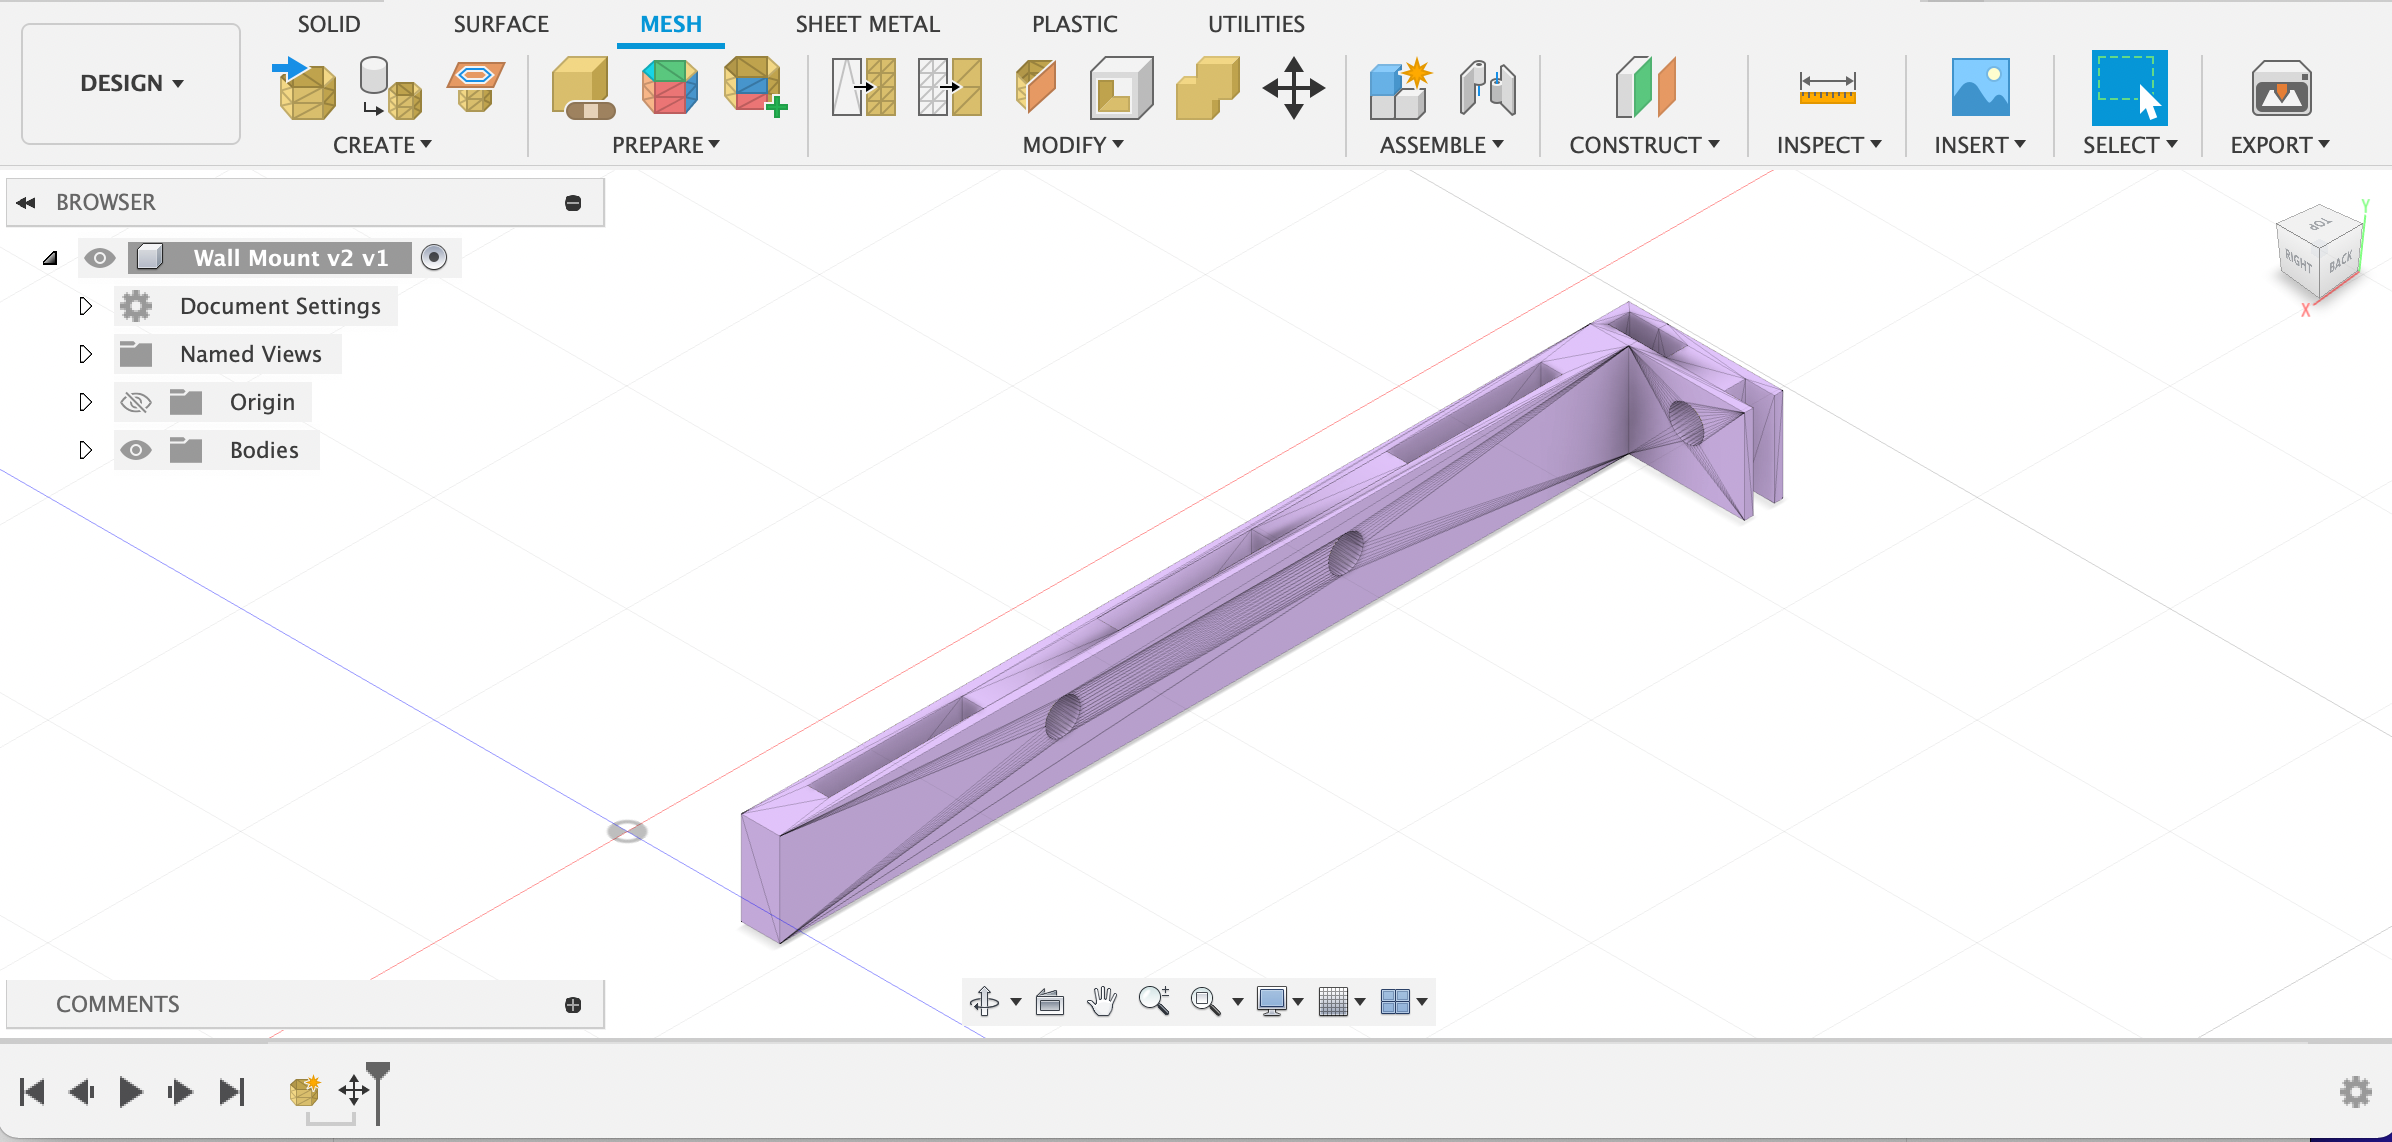2392x1142 pixels.
Task: Expand the COMMENTS panel
Action: point(573,1005)
